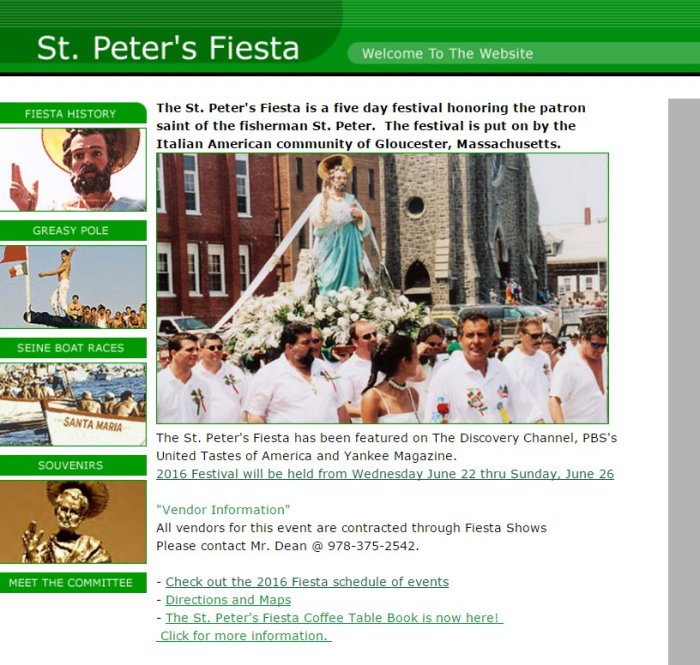The width and height of the screenshot is (700, 665).
Task: Click the line mentioning The Discovery Channel
Action: [387, 438]
